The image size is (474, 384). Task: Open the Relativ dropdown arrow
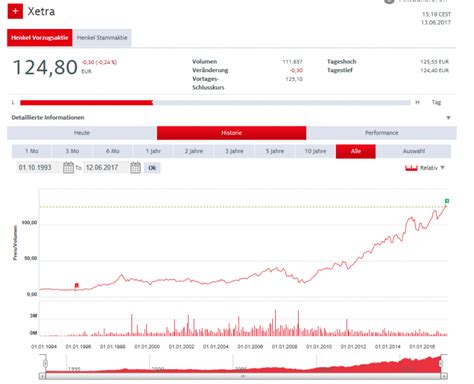(x=442, y=168)
